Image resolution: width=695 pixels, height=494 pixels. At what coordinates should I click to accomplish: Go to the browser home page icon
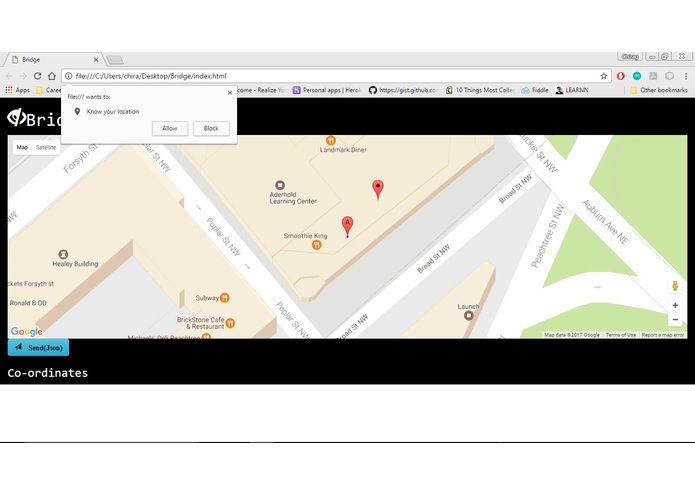click(x=52, y=76)
